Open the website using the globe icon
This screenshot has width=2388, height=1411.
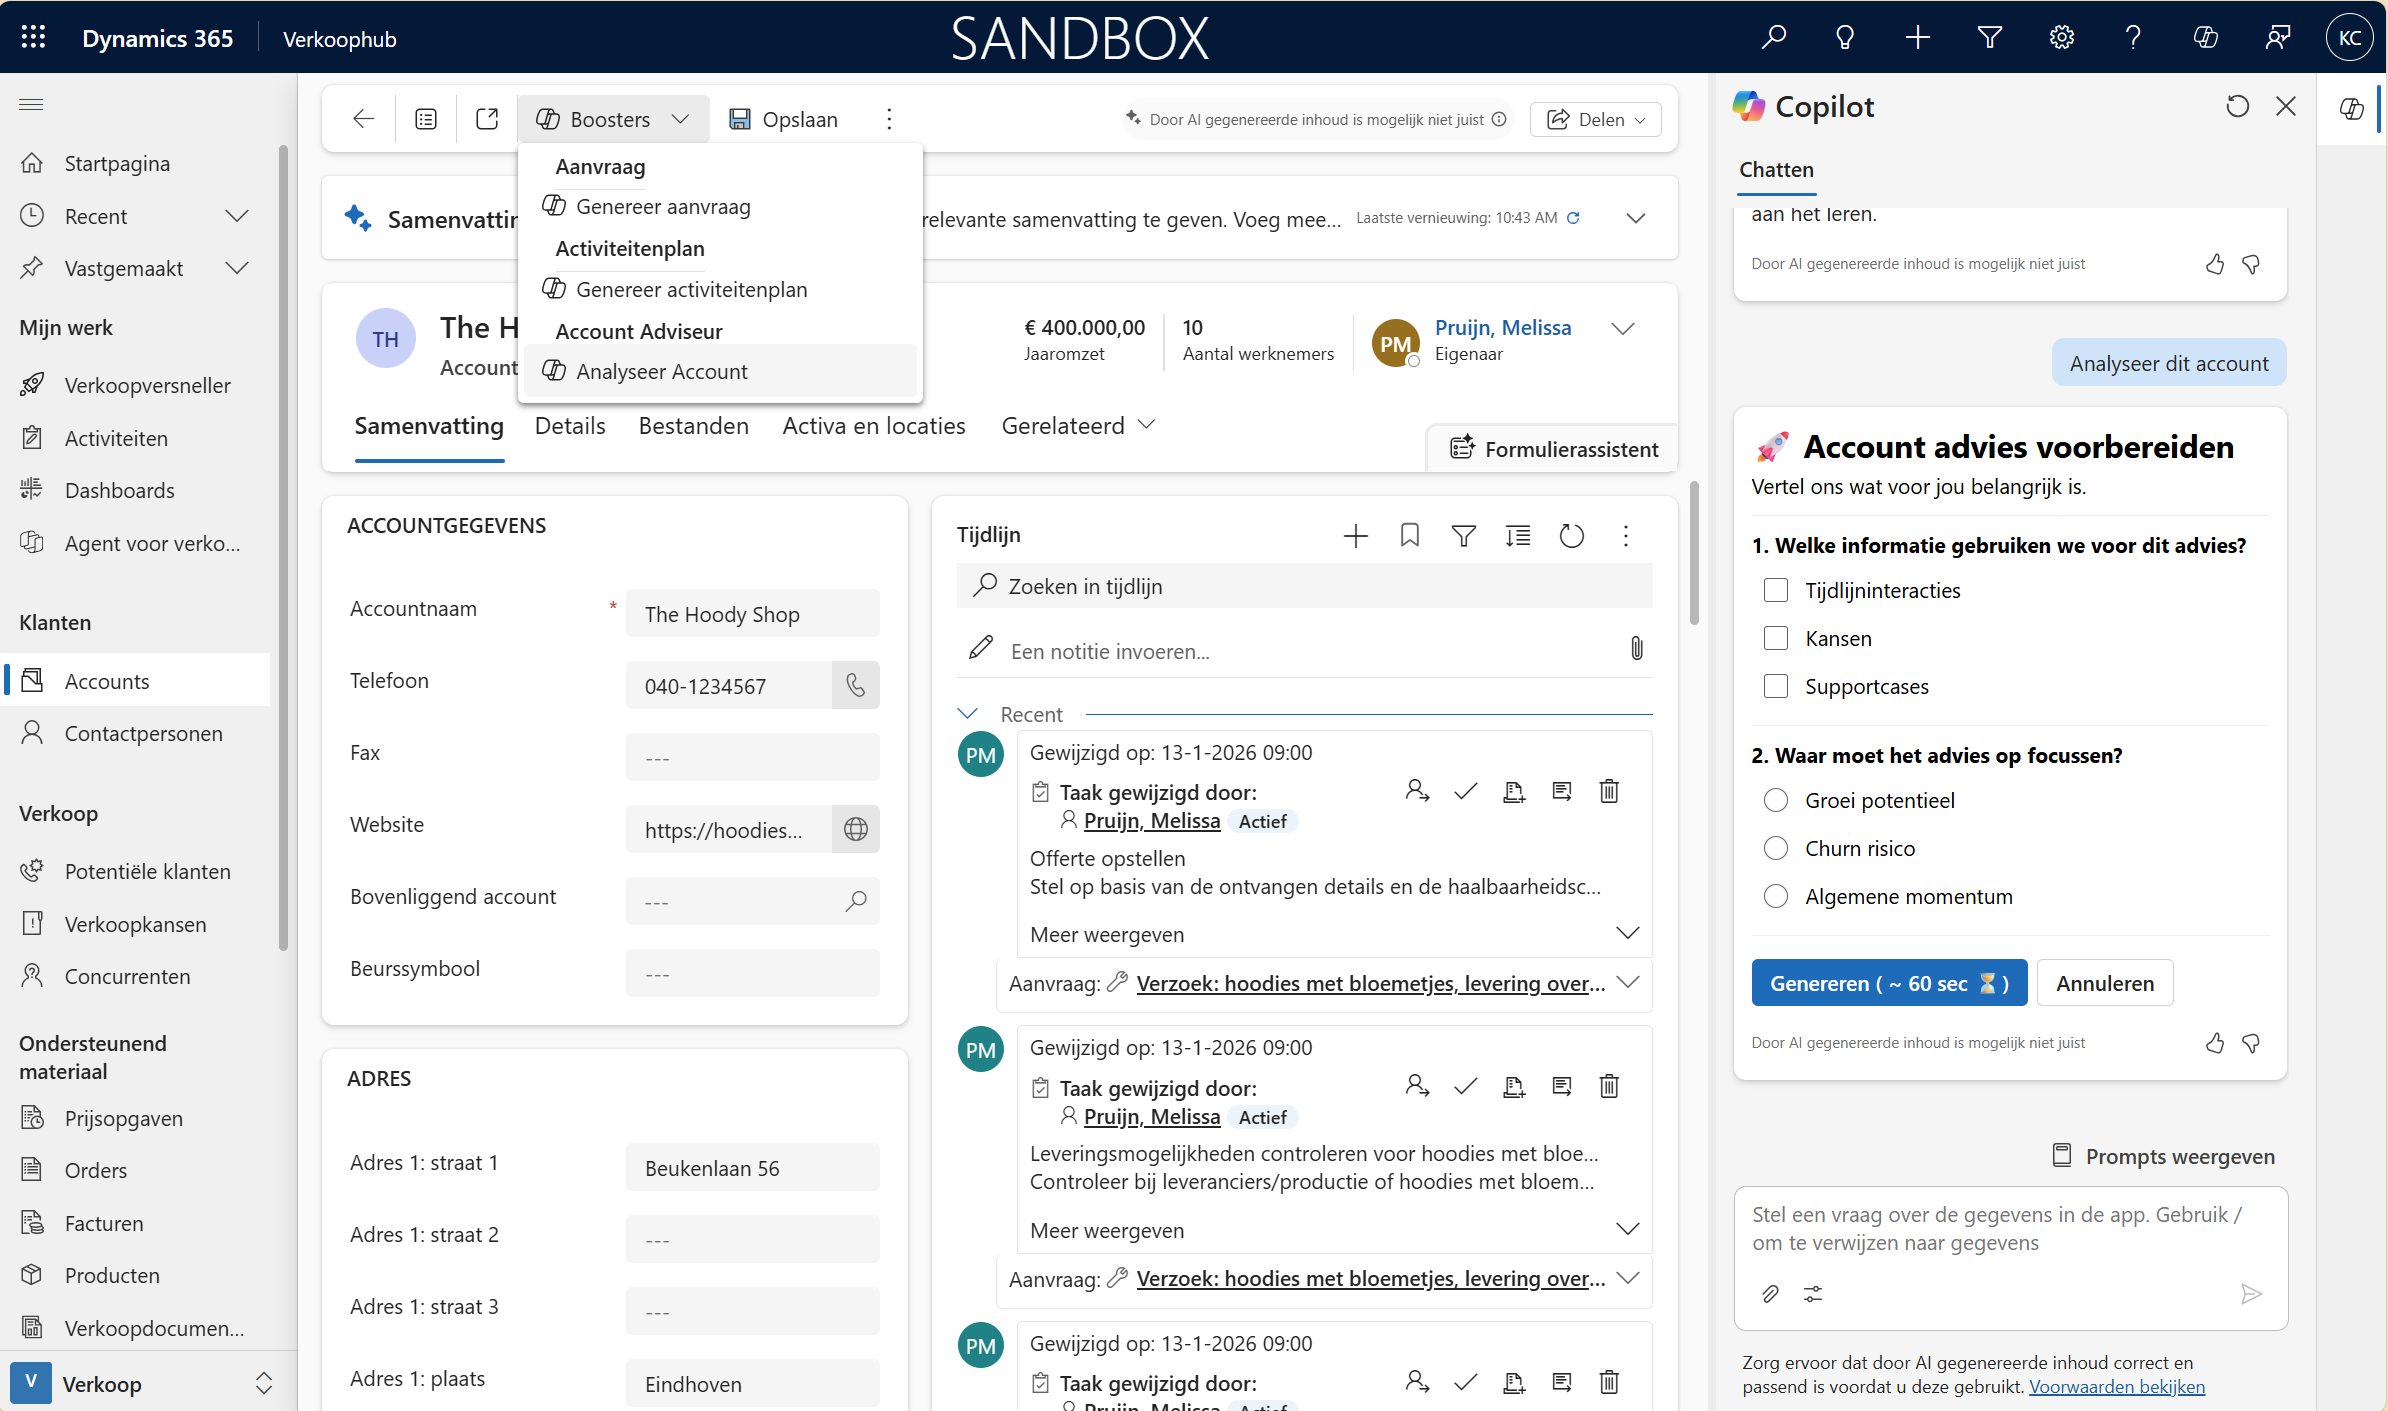point(855,829)
